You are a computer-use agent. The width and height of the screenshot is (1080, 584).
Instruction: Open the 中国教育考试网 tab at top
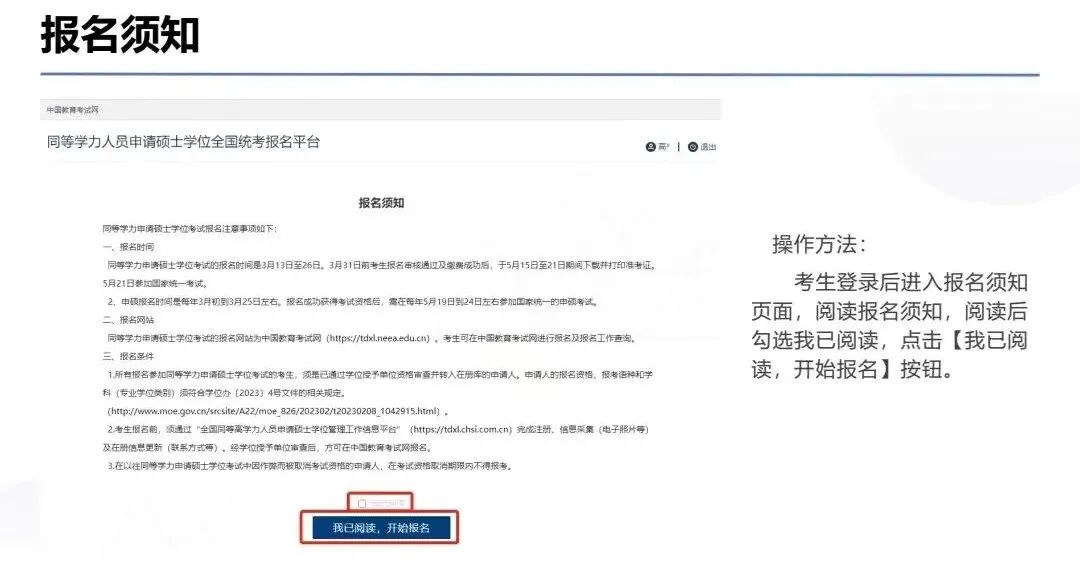click(73, 109)
